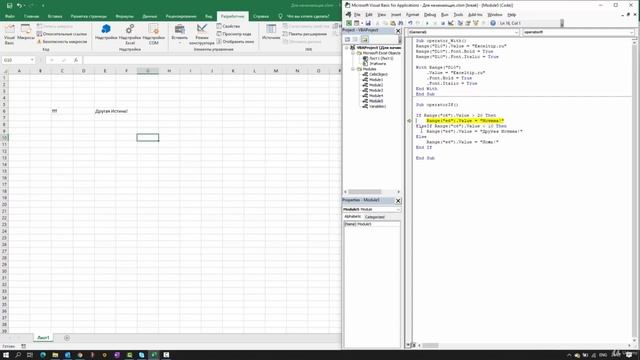The image size is (640, 360).
Task: Open File menu in VBA editor
Action: 357,15
